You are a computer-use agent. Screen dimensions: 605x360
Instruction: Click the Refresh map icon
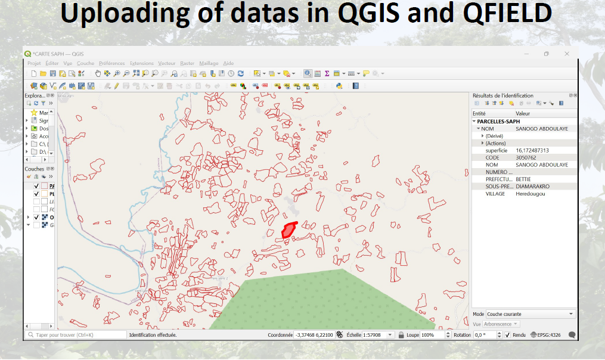241,73
